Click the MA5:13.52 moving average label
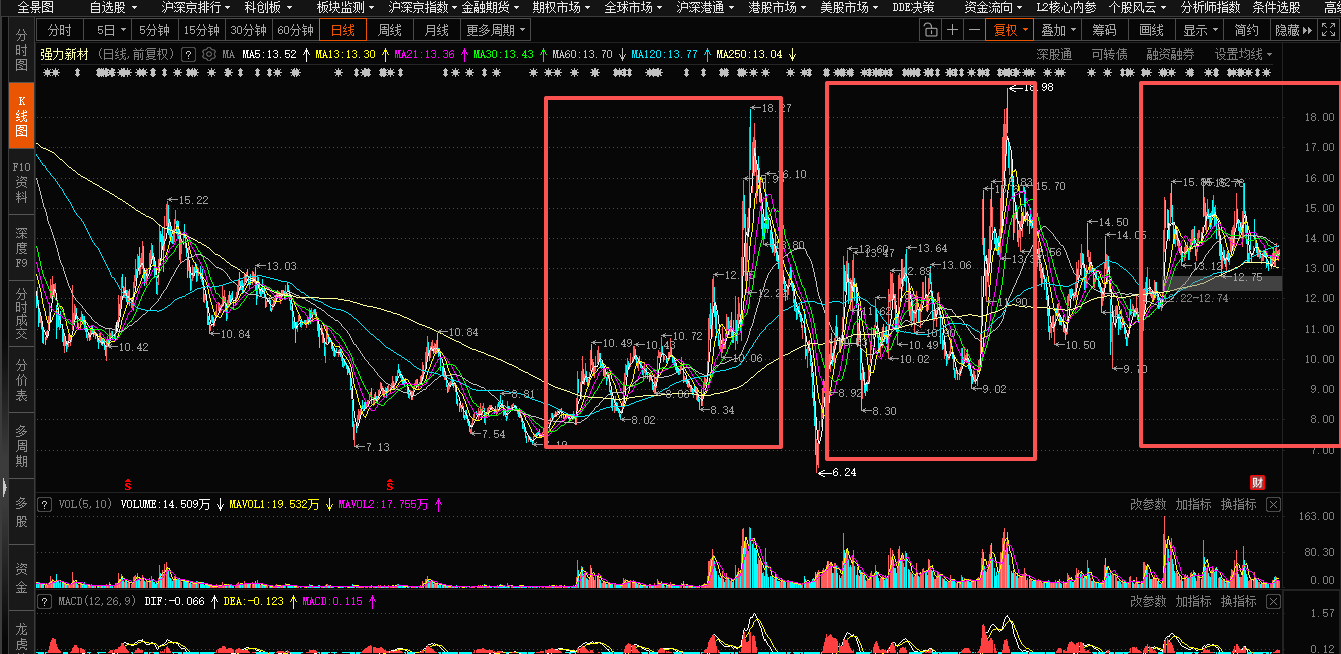1341x654 pixels. 270,54
